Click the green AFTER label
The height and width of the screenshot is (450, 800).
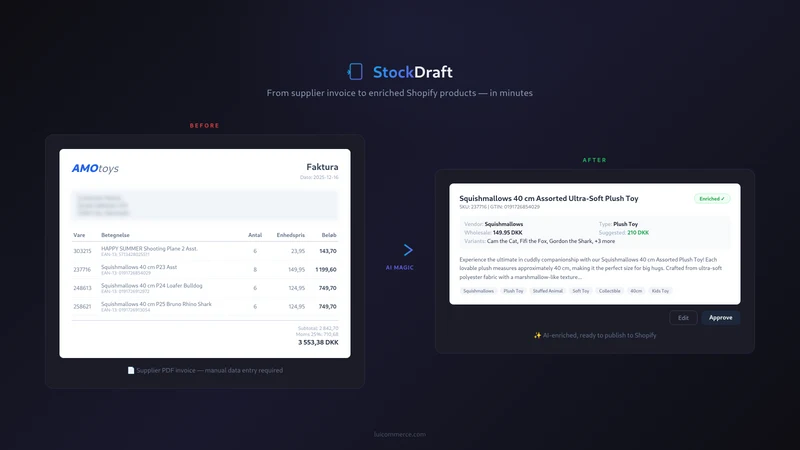tap(594, 160)
